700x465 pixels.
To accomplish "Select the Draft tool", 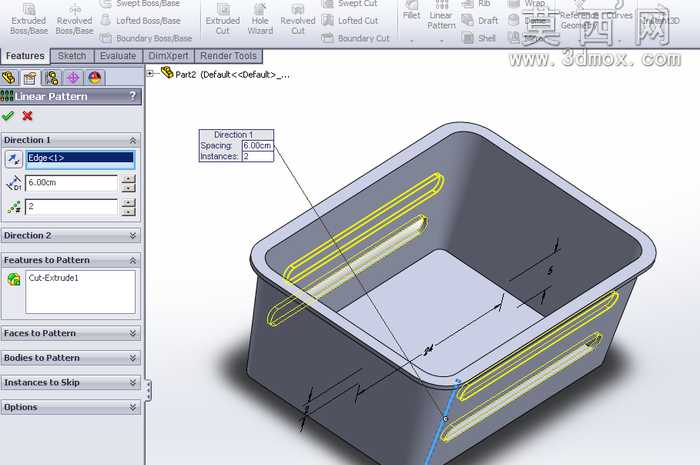I will [480, 21].
